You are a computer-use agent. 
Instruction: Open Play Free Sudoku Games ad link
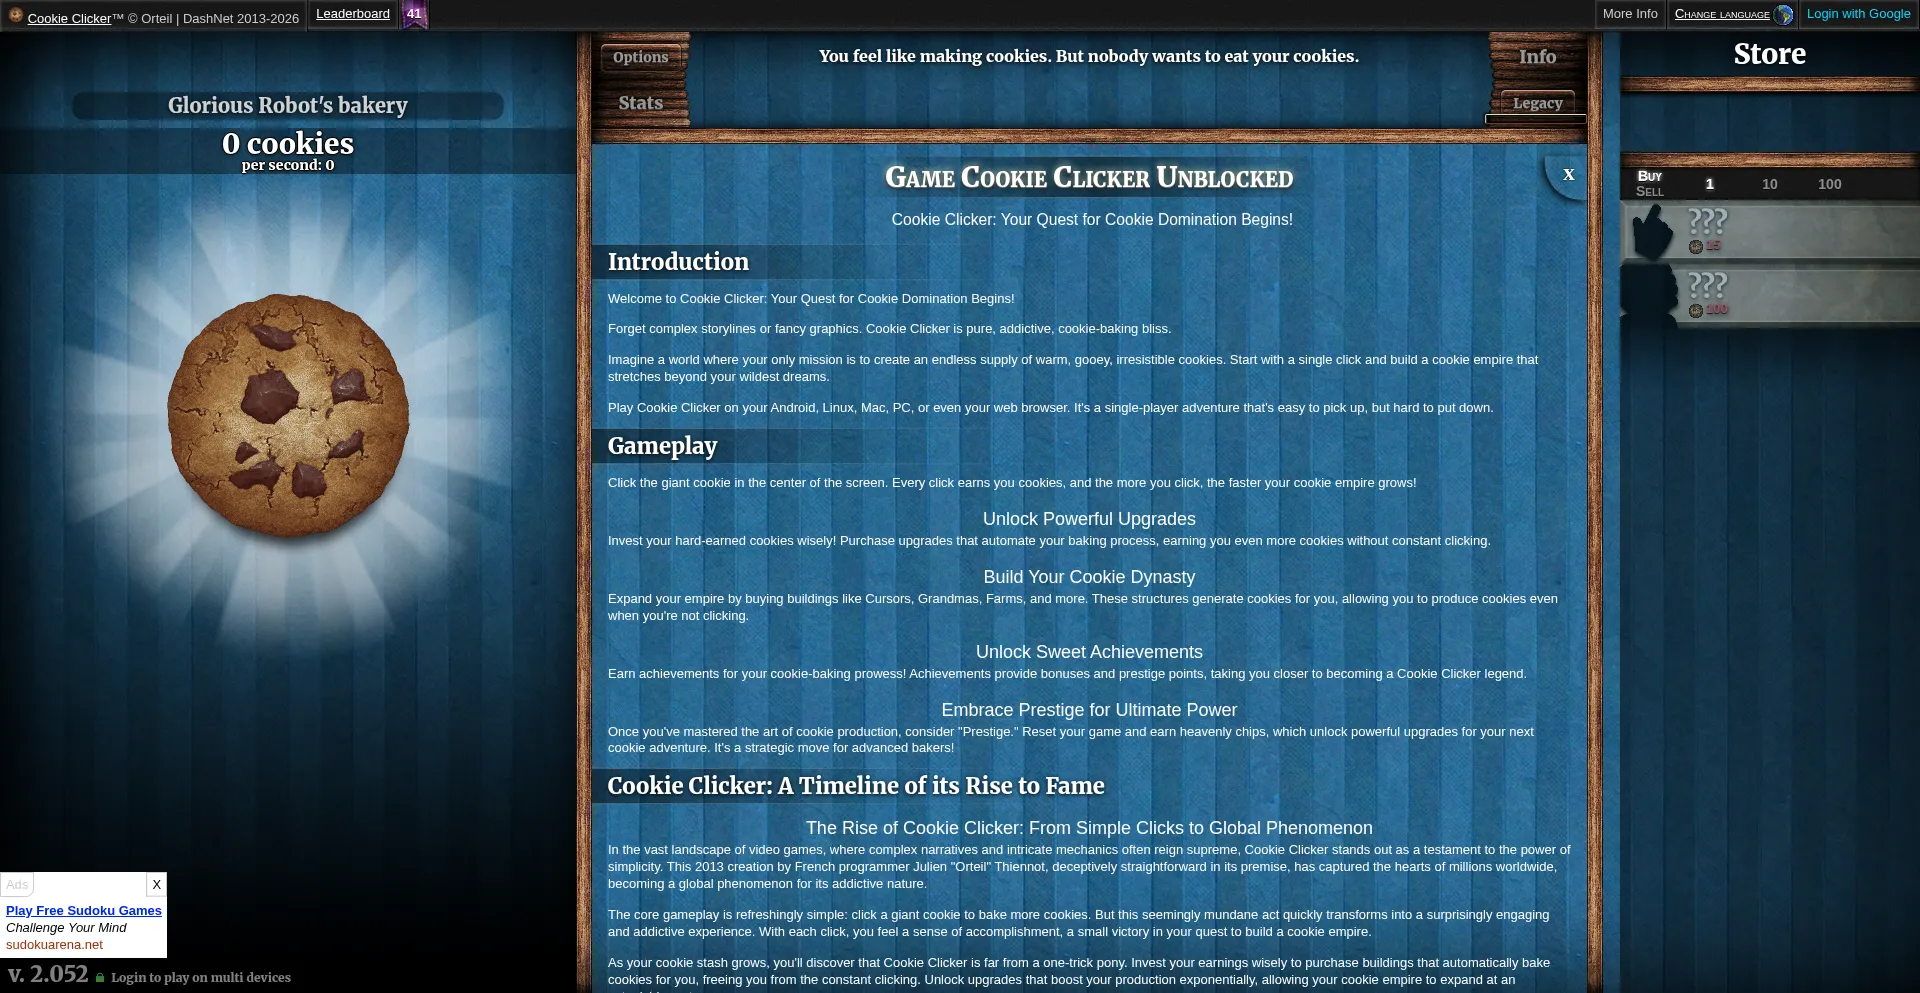pos(84,910)
